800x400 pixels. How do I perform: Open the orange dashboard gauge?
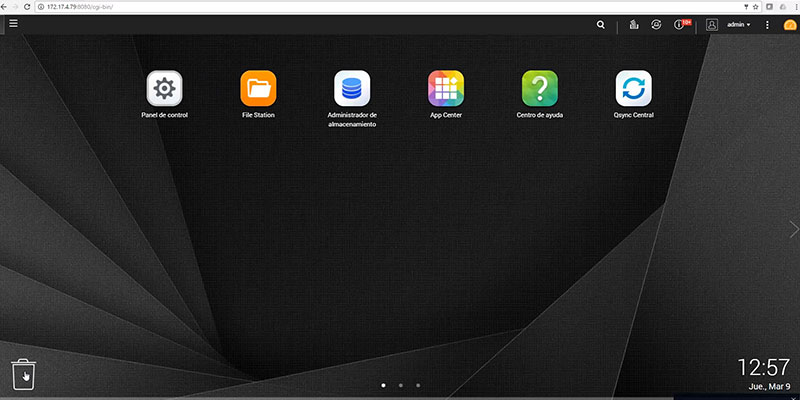pyautogui.click(x=790, y=25)
